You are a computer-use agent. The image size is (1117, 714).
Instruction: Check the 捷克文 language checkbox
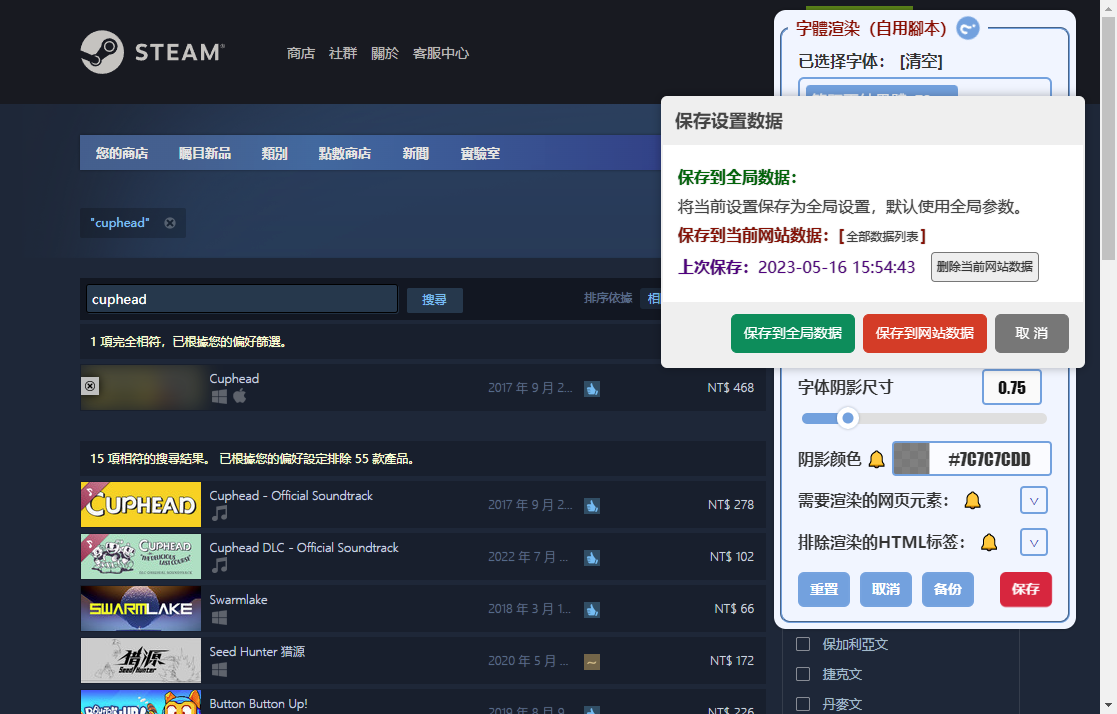click(803, 674)
